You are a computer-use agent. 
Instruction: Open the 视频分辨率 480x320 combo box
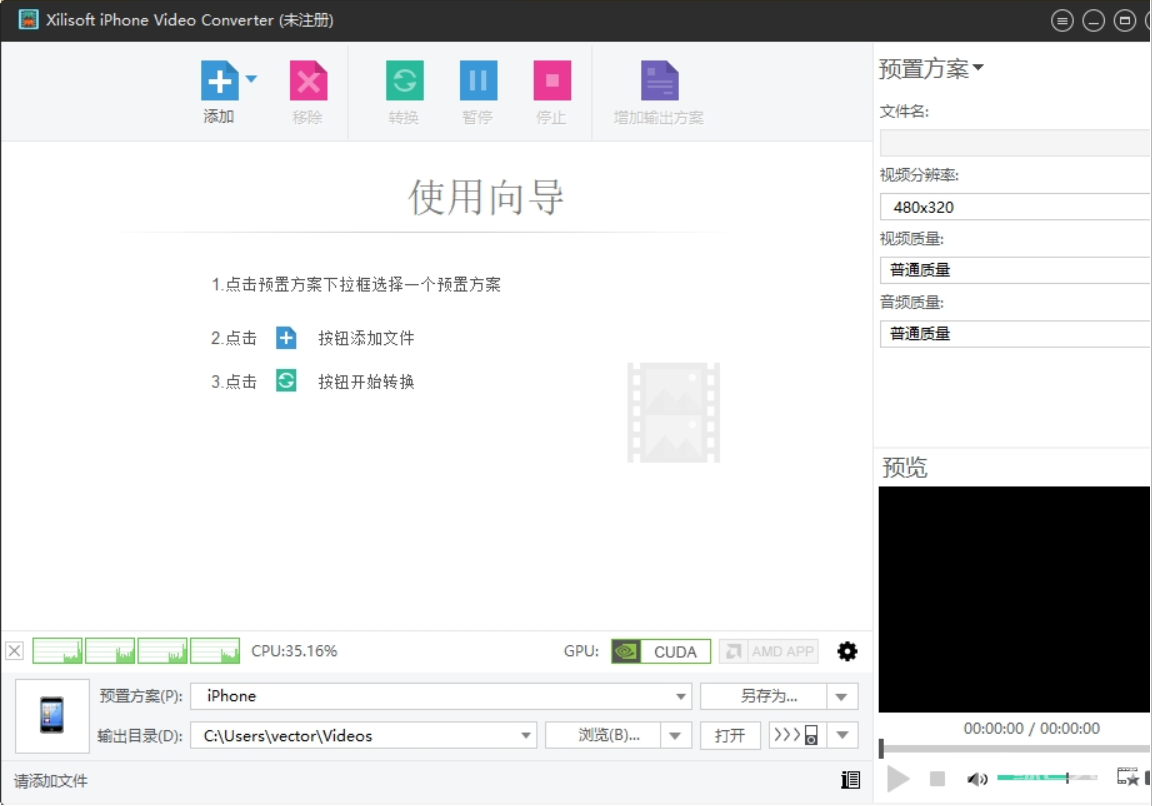pyautogui.click(x=1015, y=207)
